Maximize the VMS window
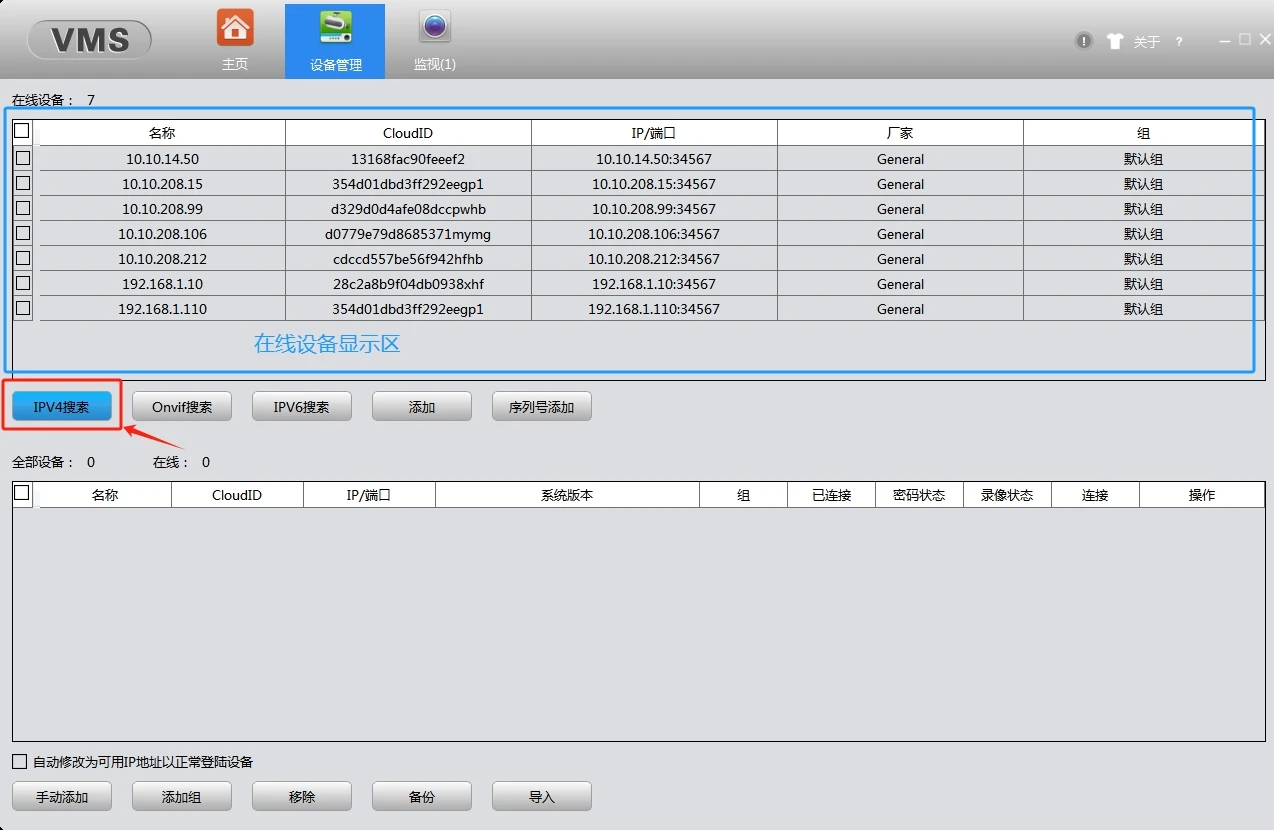Screen dimensions: 1274x830 (x=1245, y=40)
